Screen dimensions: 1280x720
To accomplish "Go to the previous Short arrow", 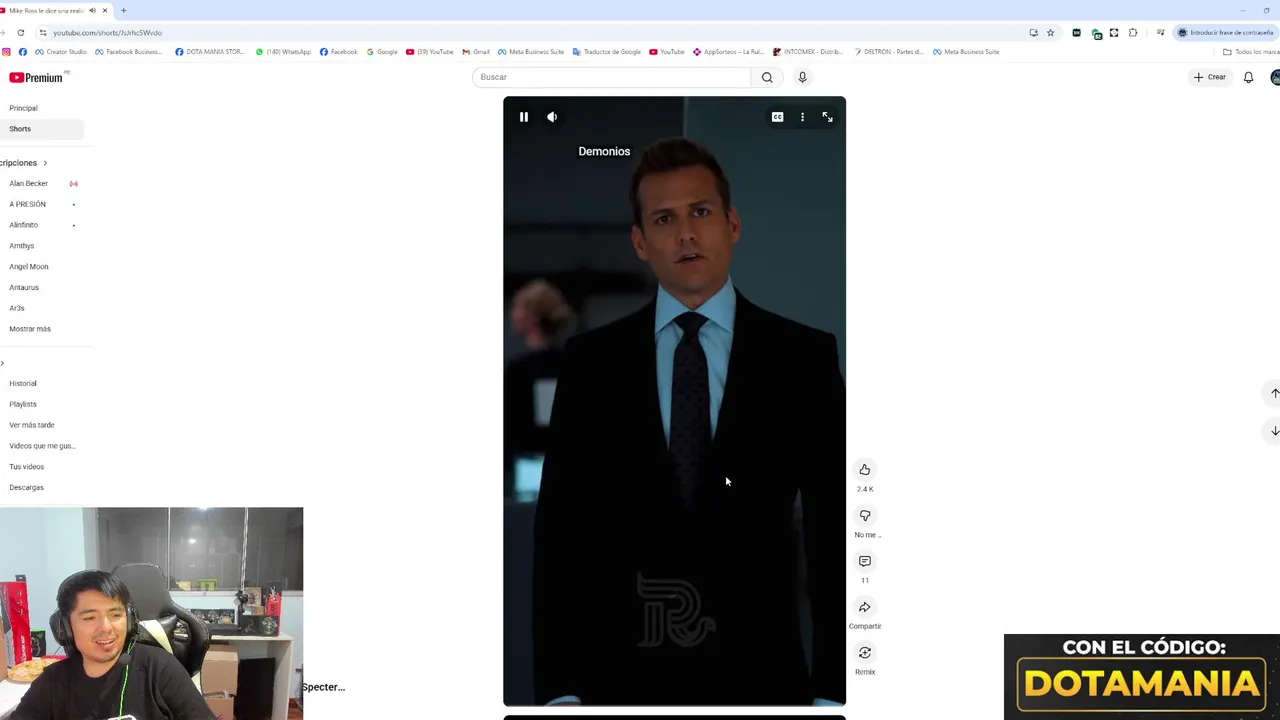I will 1274,393.
